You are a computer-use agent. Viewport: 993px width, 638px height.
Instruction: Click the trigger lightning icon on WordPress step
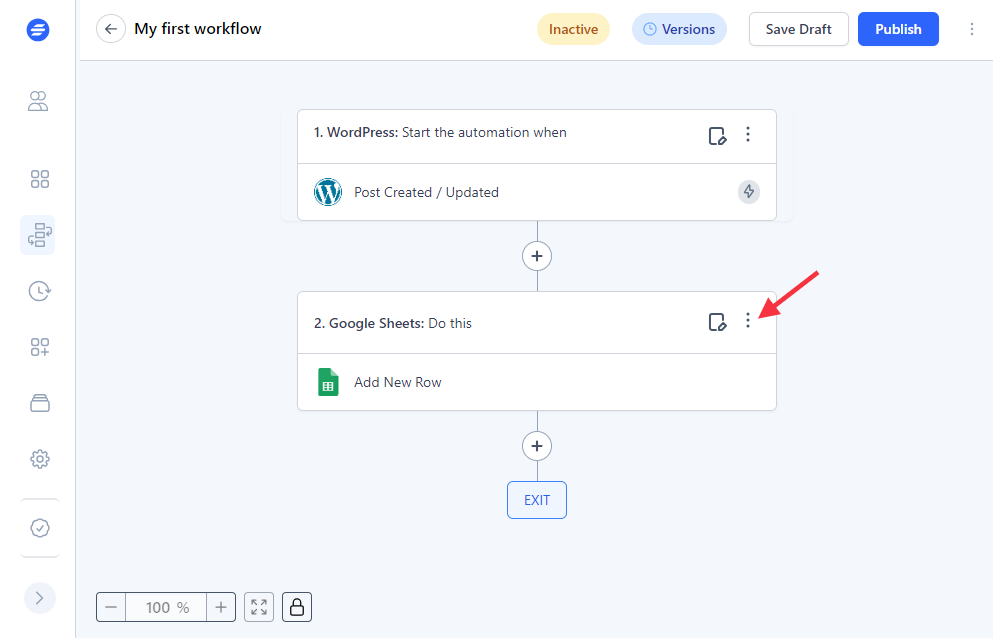click(x=748, y=192)
